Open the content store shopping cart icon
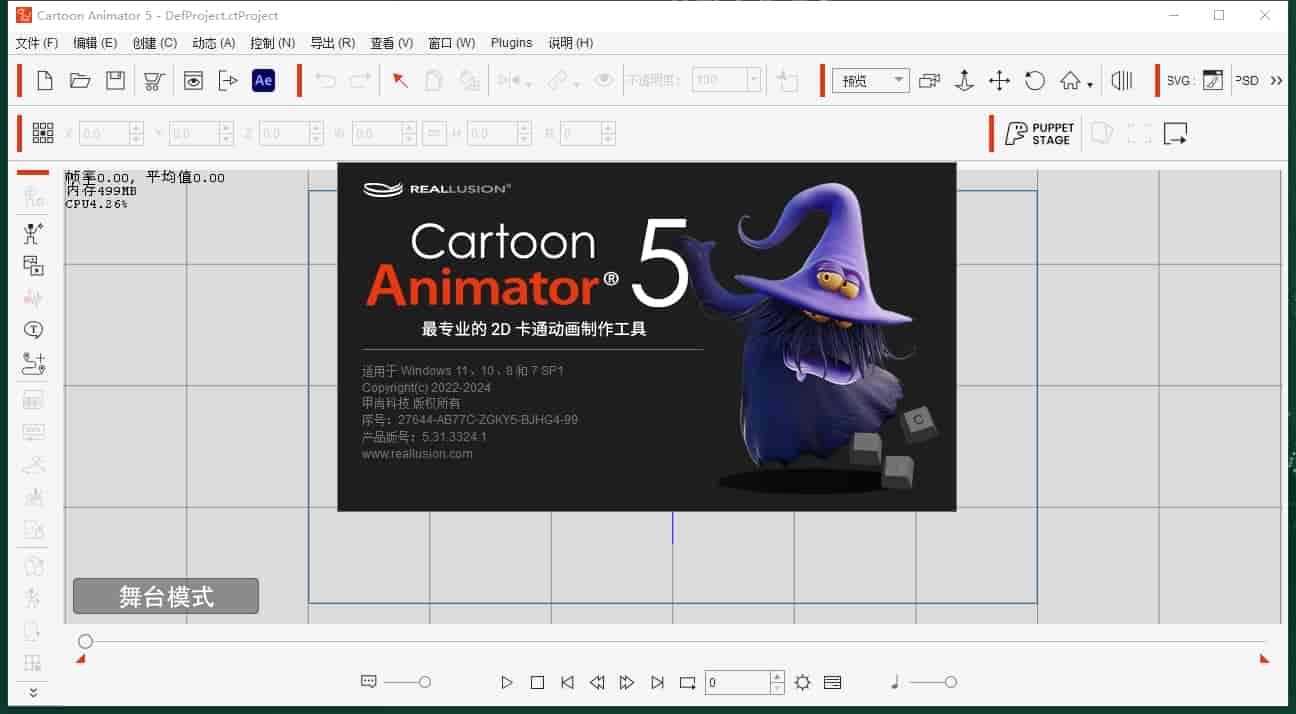The width and height of the screenshot is (1296, 714). [153, 81]
